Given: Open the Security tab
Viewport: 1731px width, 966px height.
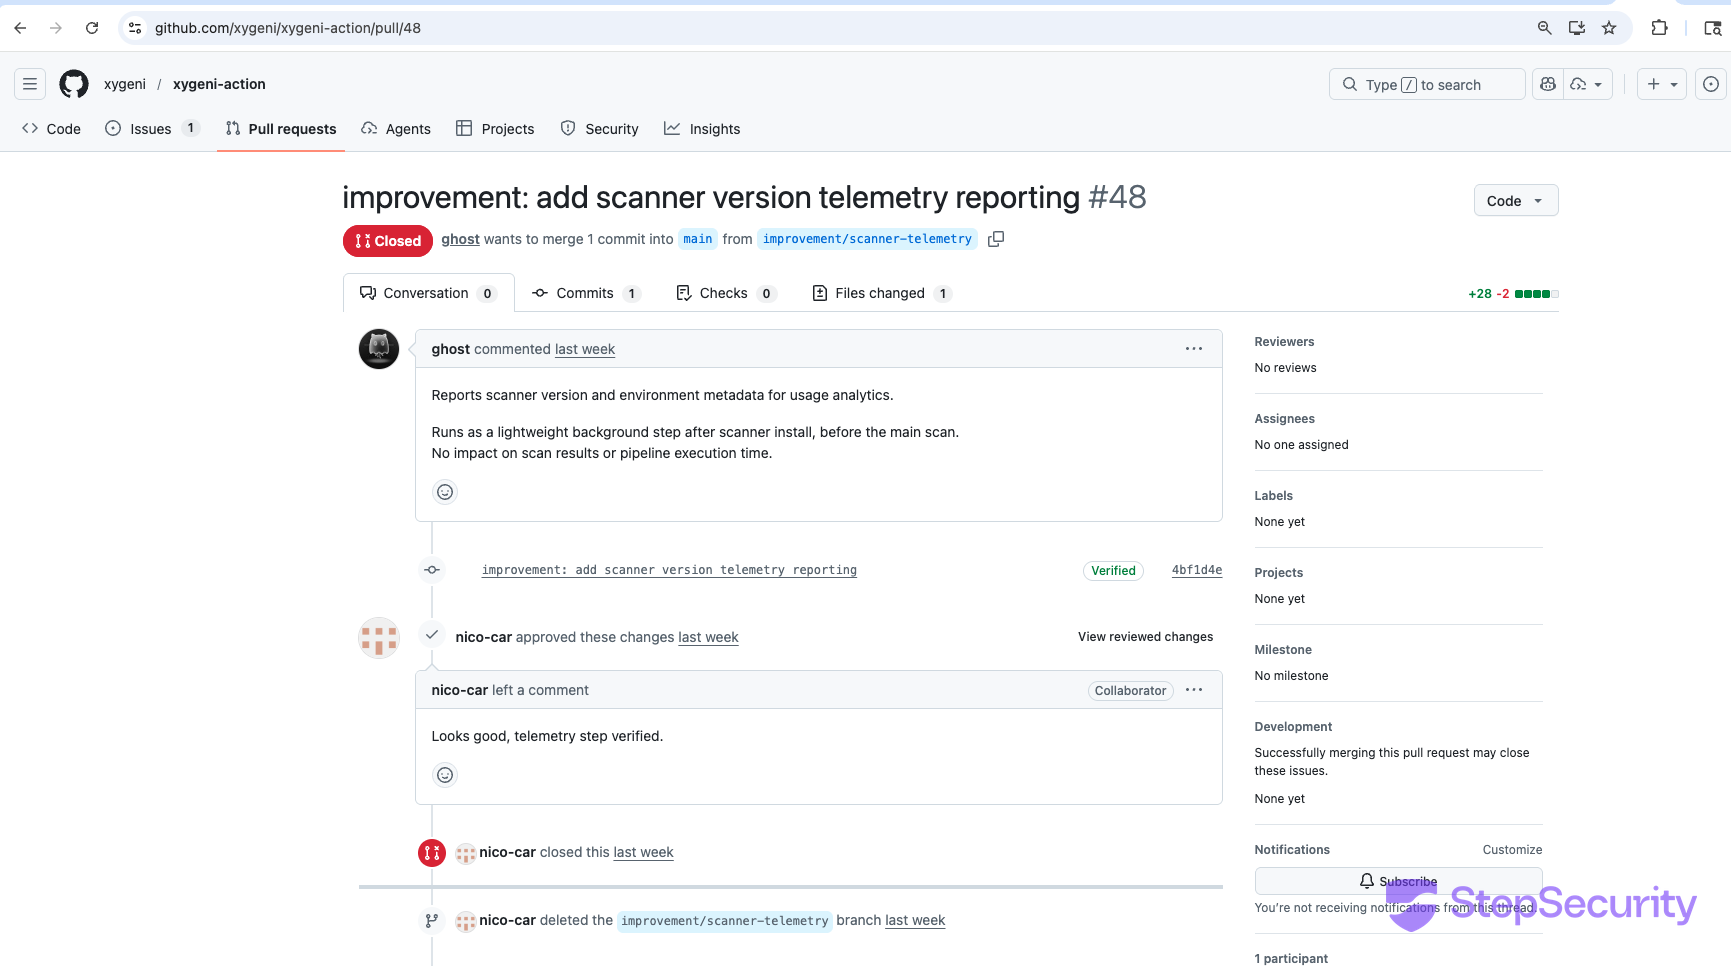Looking at the screenshot, I should coord(599,129).
